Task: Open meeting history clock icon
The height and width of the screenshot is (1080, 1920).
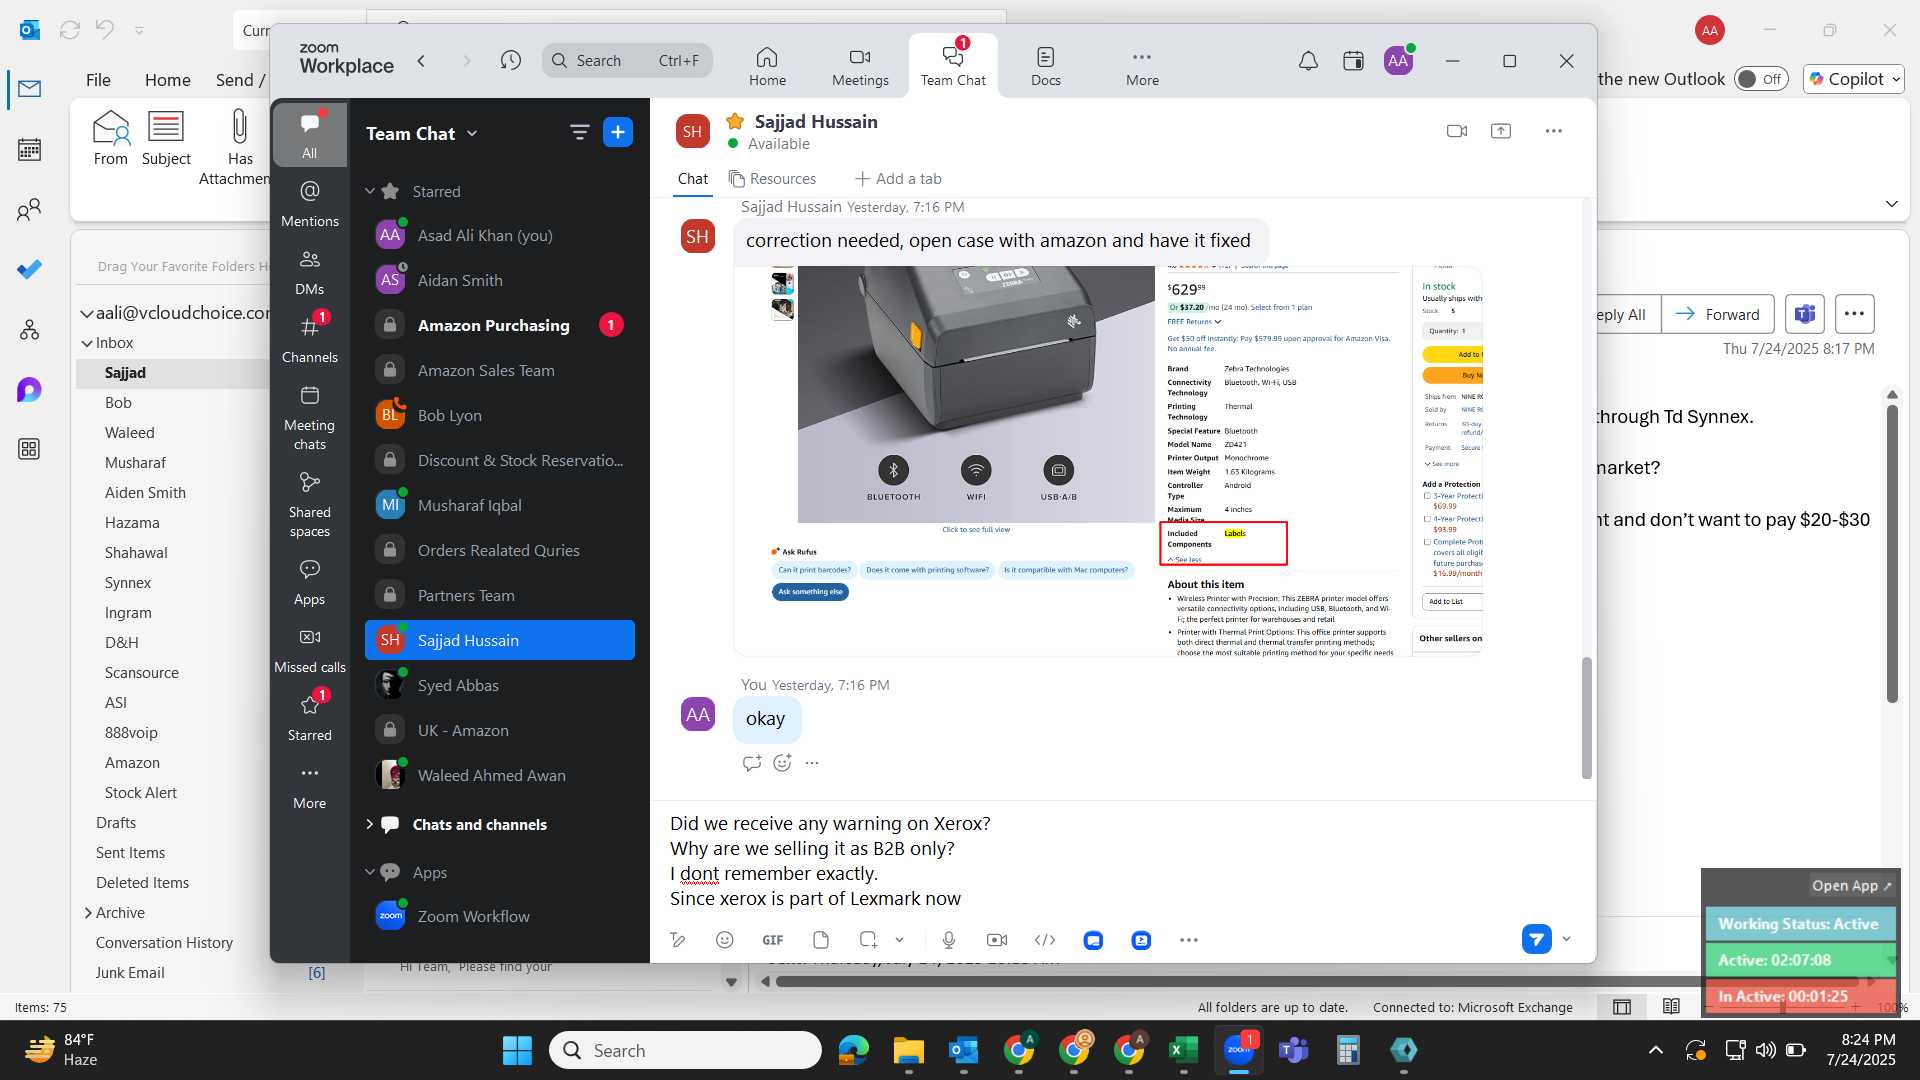Action: [x=511, y=61]
